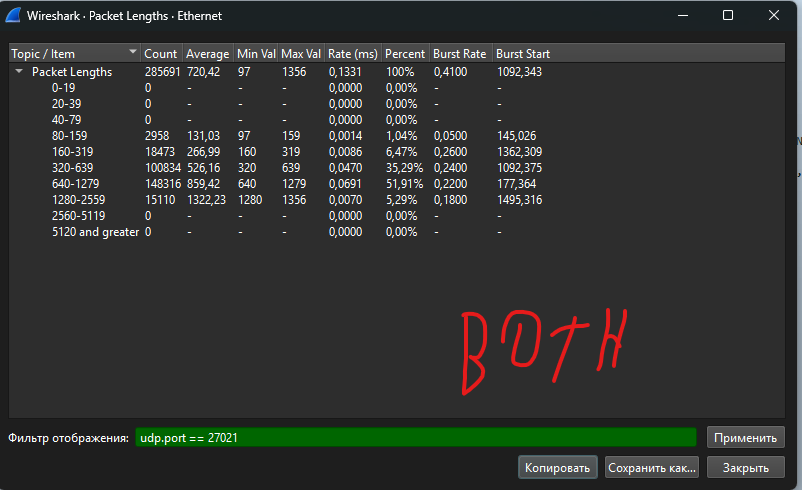Sort by the Burst Start column
The image size is (802, 490).
(x=523, y=53)
